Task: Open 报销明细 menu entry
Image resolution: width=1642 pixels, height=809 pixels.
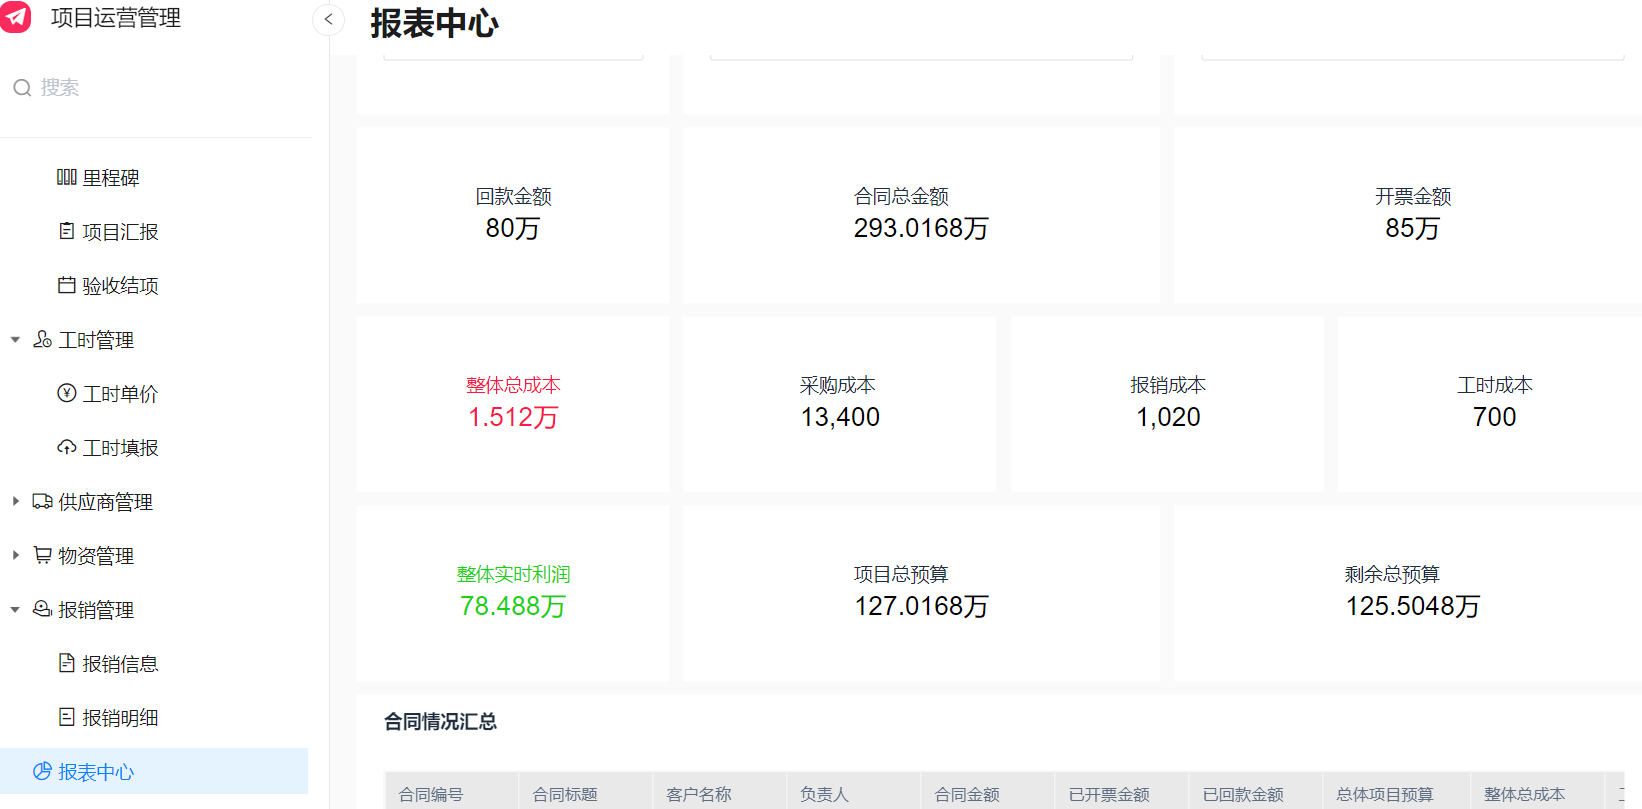Action: [120, 718]
